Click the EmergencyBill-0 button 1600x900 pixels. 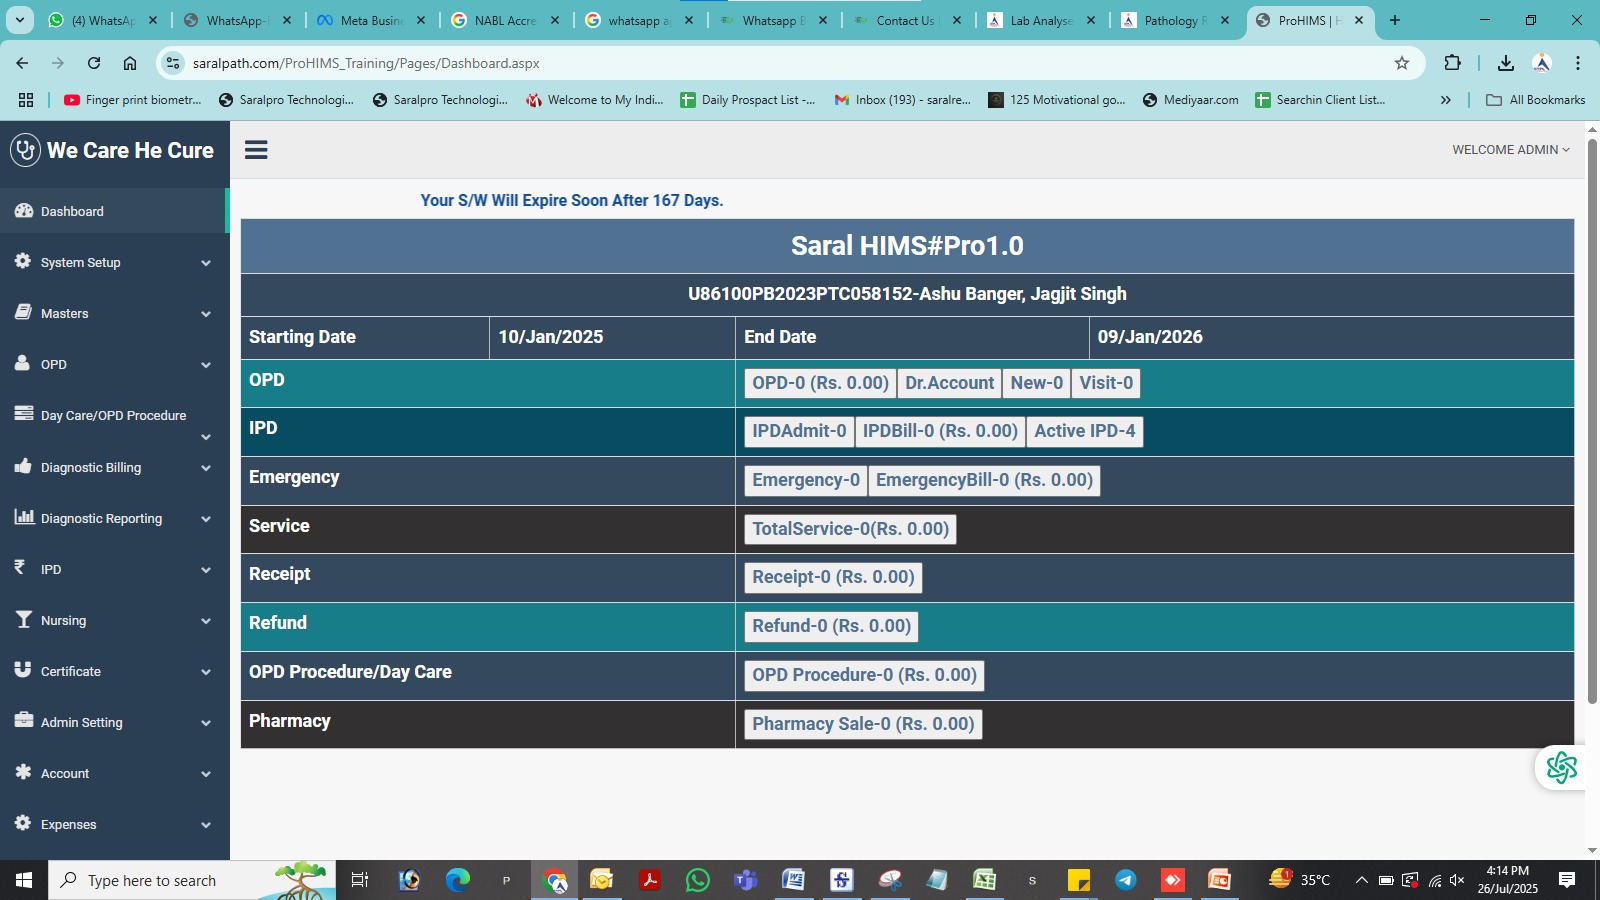(x=984, y=480)
